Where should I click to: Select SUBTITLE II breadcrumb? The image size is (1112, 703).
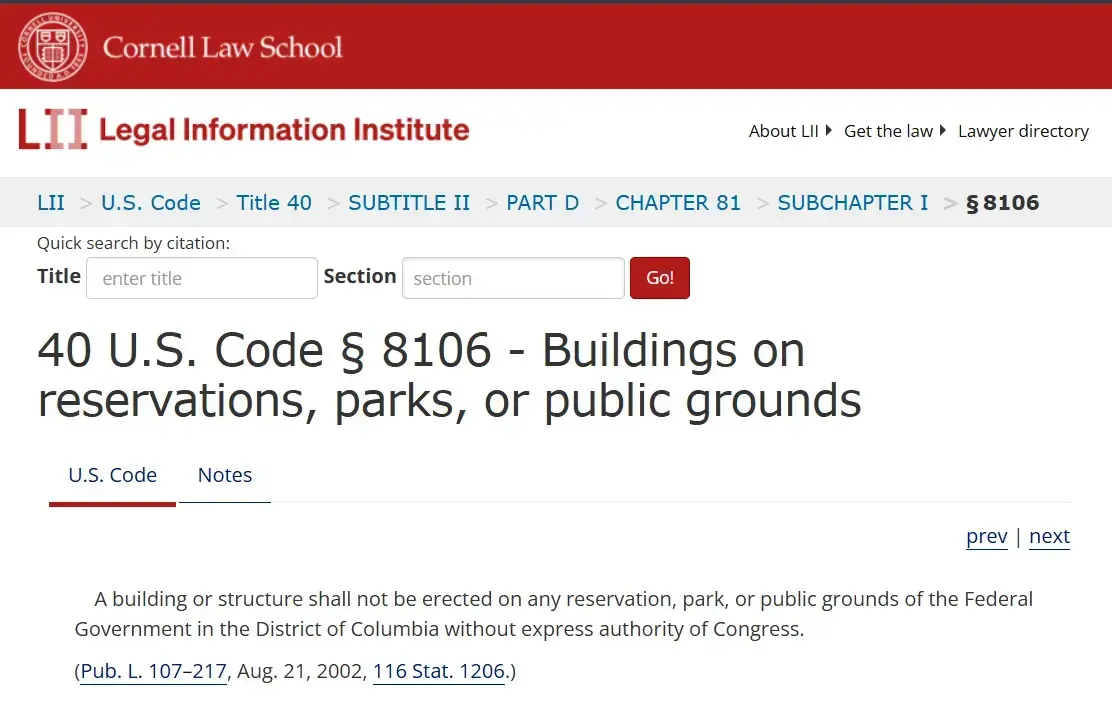(409, 203)
